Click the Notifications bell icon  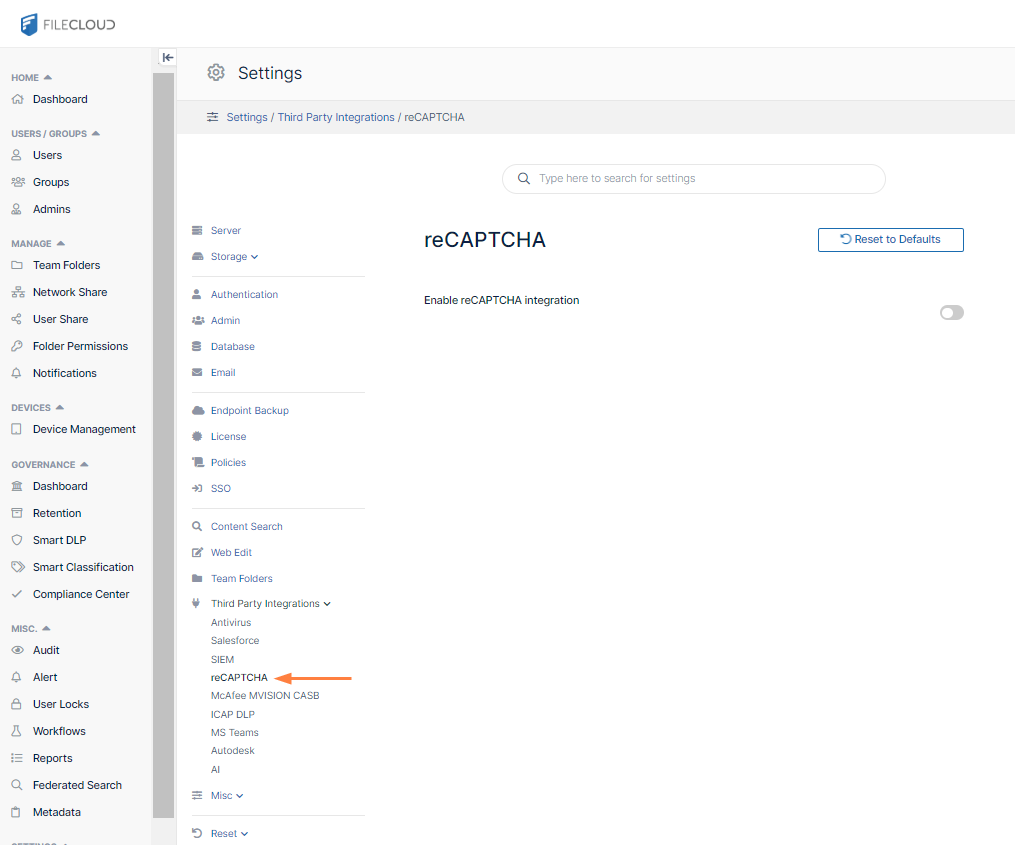coord(17,374)
